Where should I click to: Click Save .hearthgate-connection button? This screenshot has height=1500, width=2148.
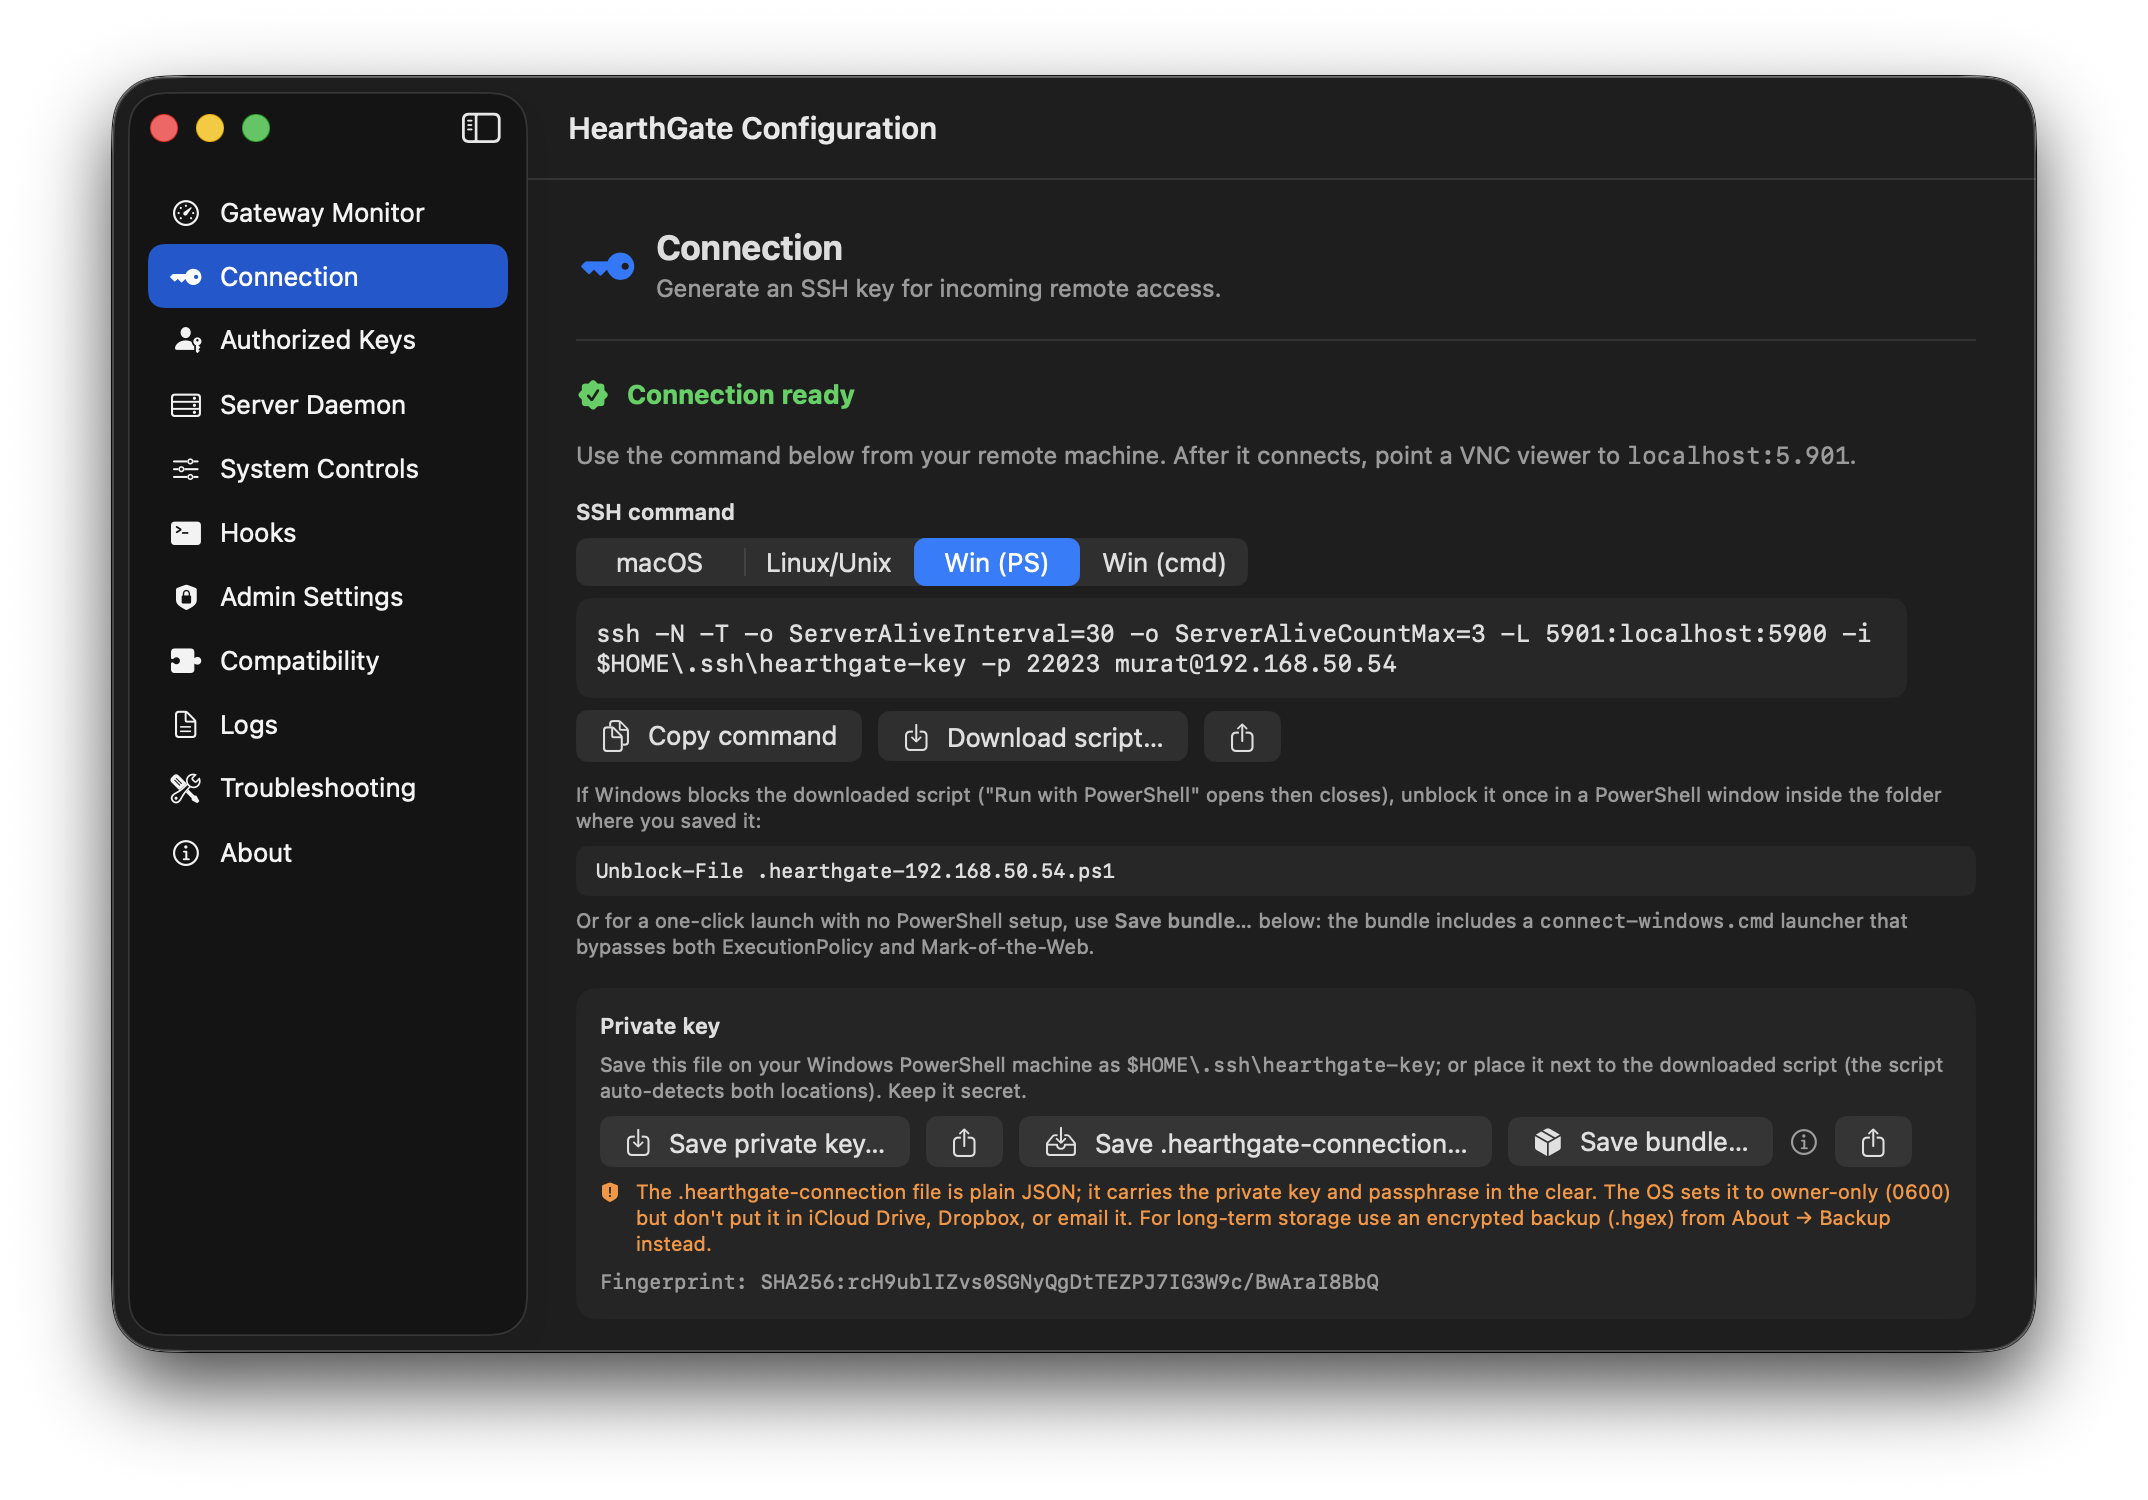pyautogui.click(x=1255, y=1142)
